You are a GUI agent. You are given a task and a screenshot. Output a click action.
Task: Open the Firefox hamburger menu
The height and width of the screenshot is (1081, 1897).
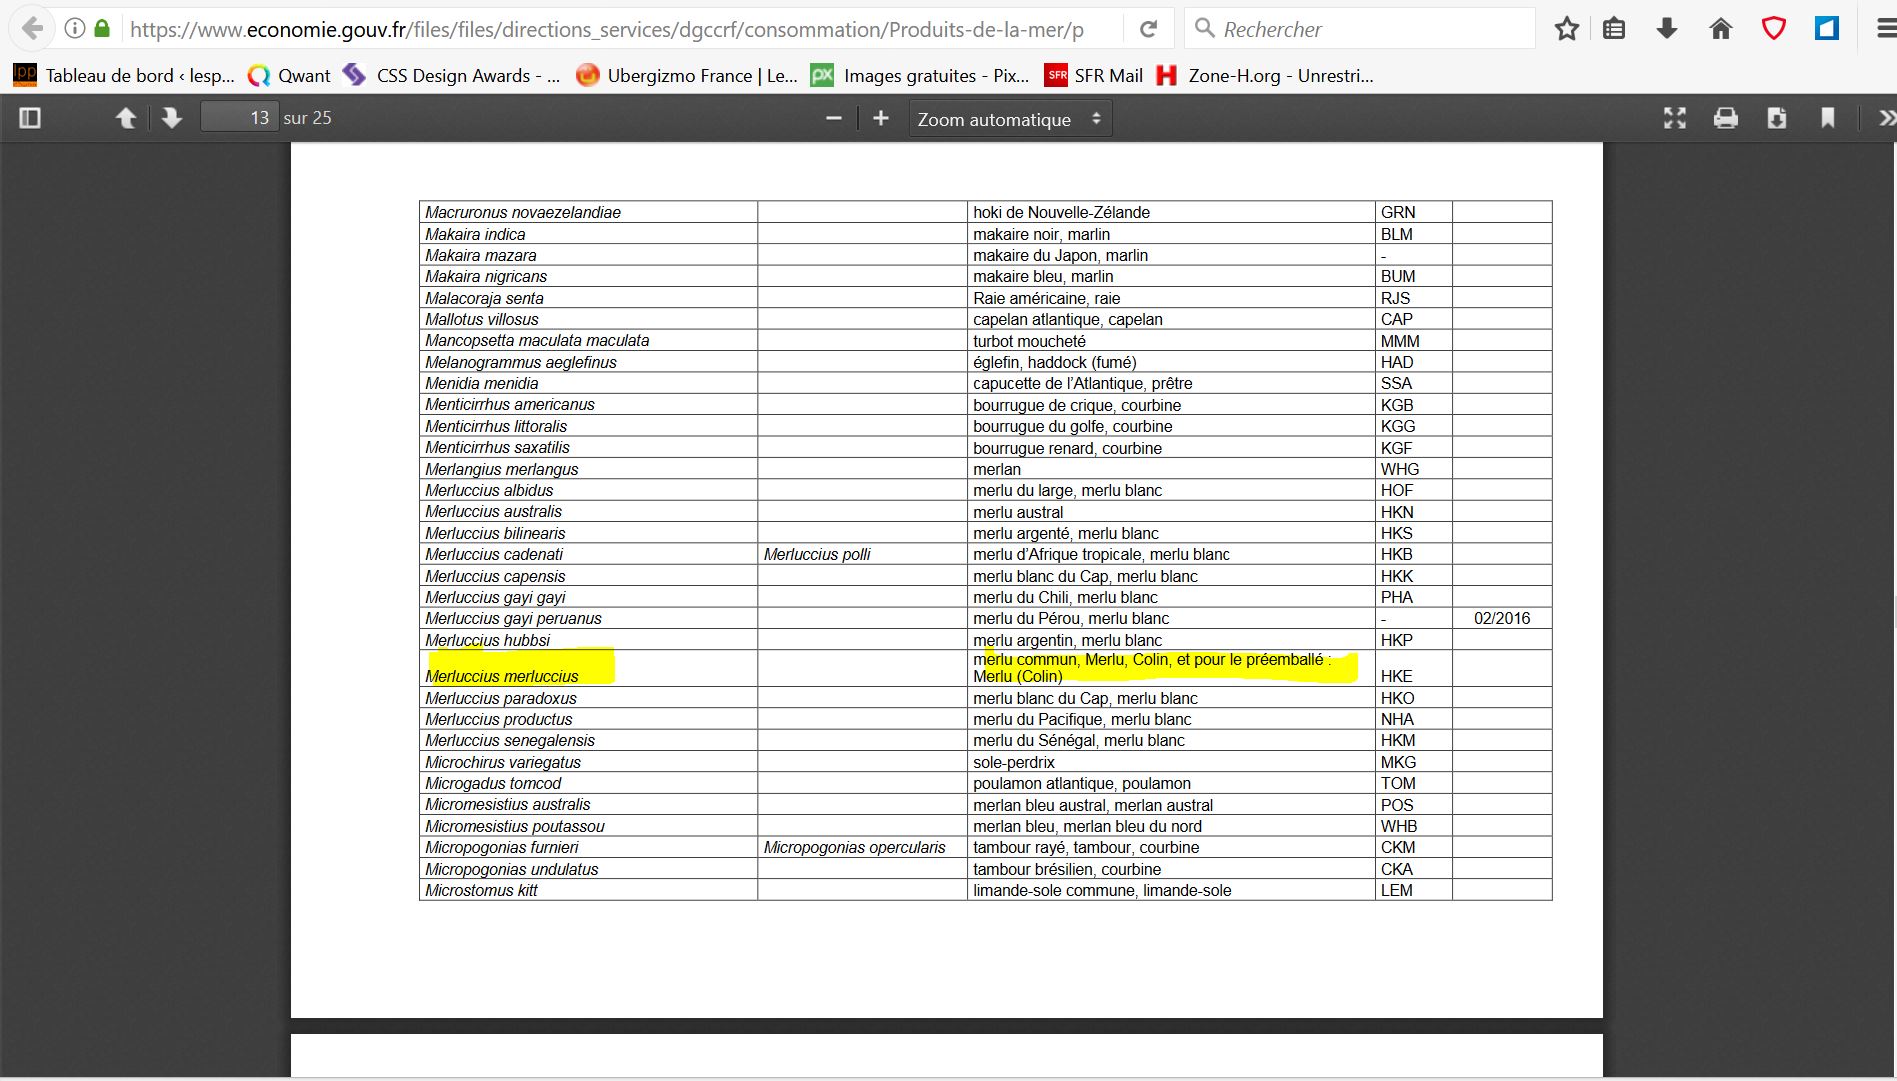1885,29
